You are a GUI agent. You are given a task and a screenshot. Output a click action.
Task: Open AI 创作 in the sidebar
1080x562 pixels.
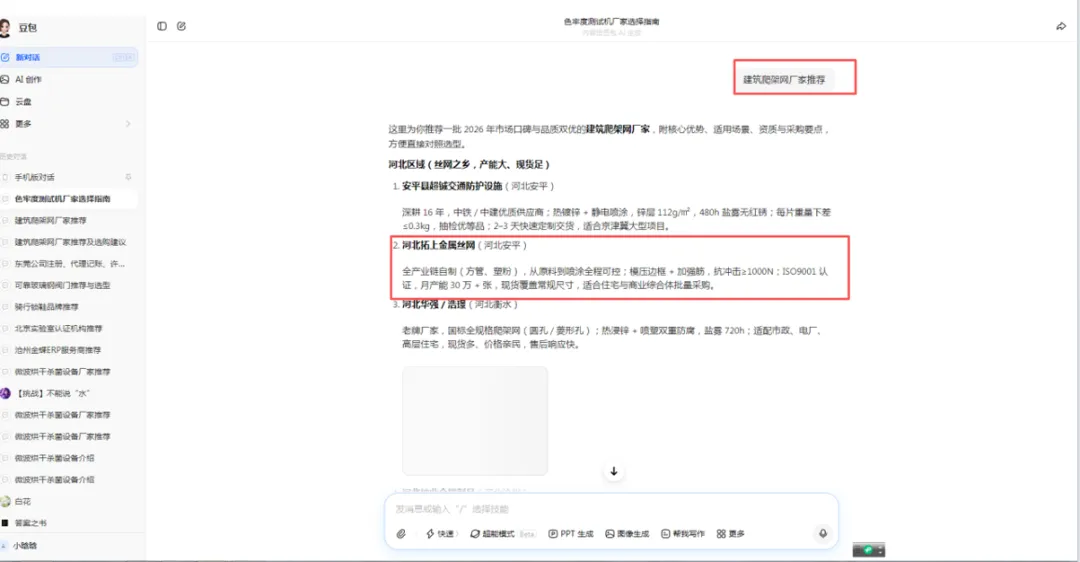29,79
